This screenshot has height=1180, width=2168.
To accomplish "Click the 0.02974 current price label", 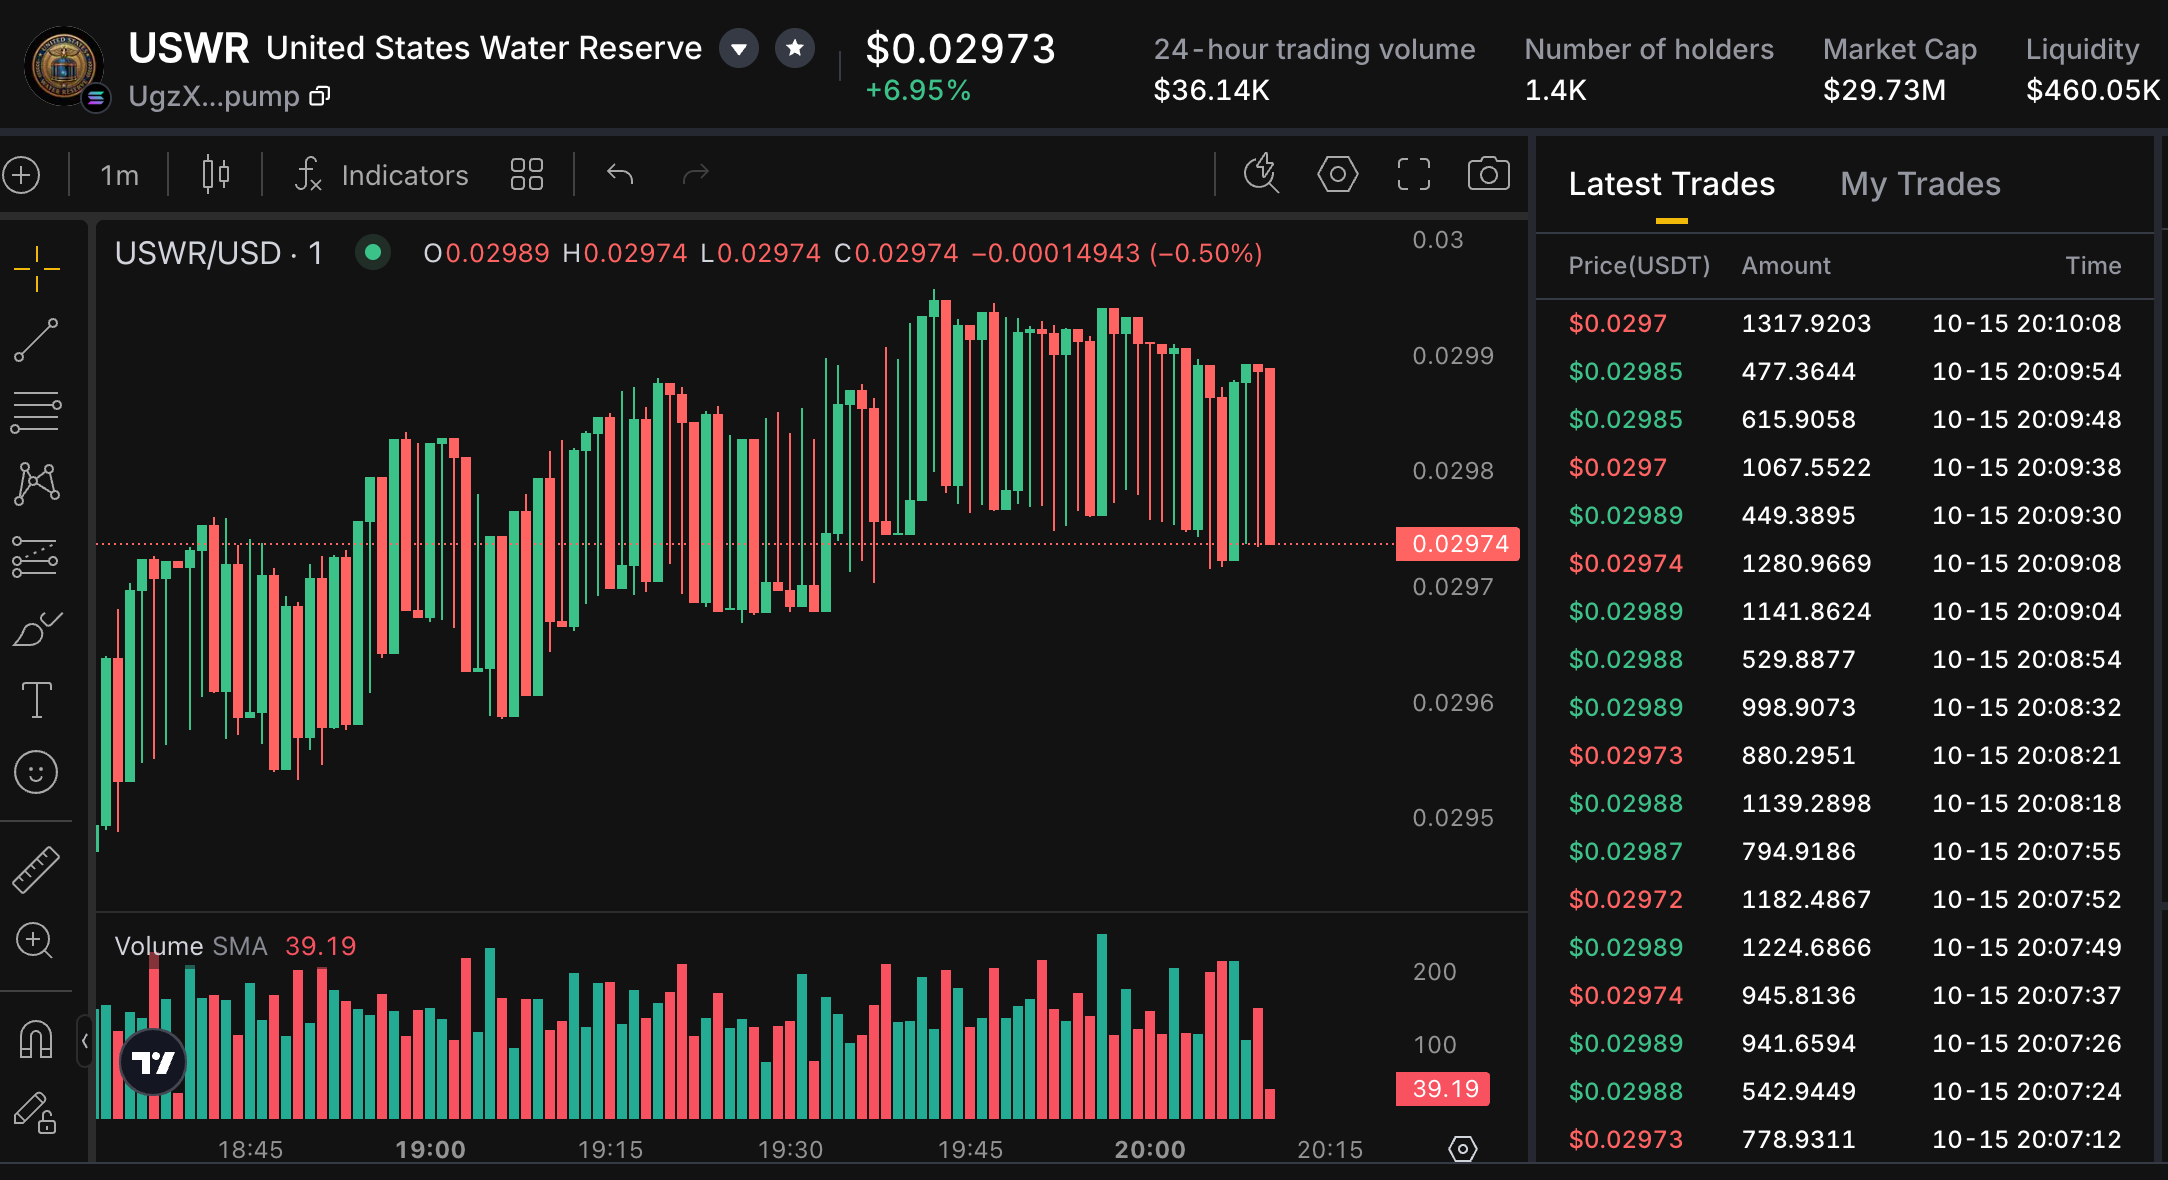I will (x=1458, y=544).
